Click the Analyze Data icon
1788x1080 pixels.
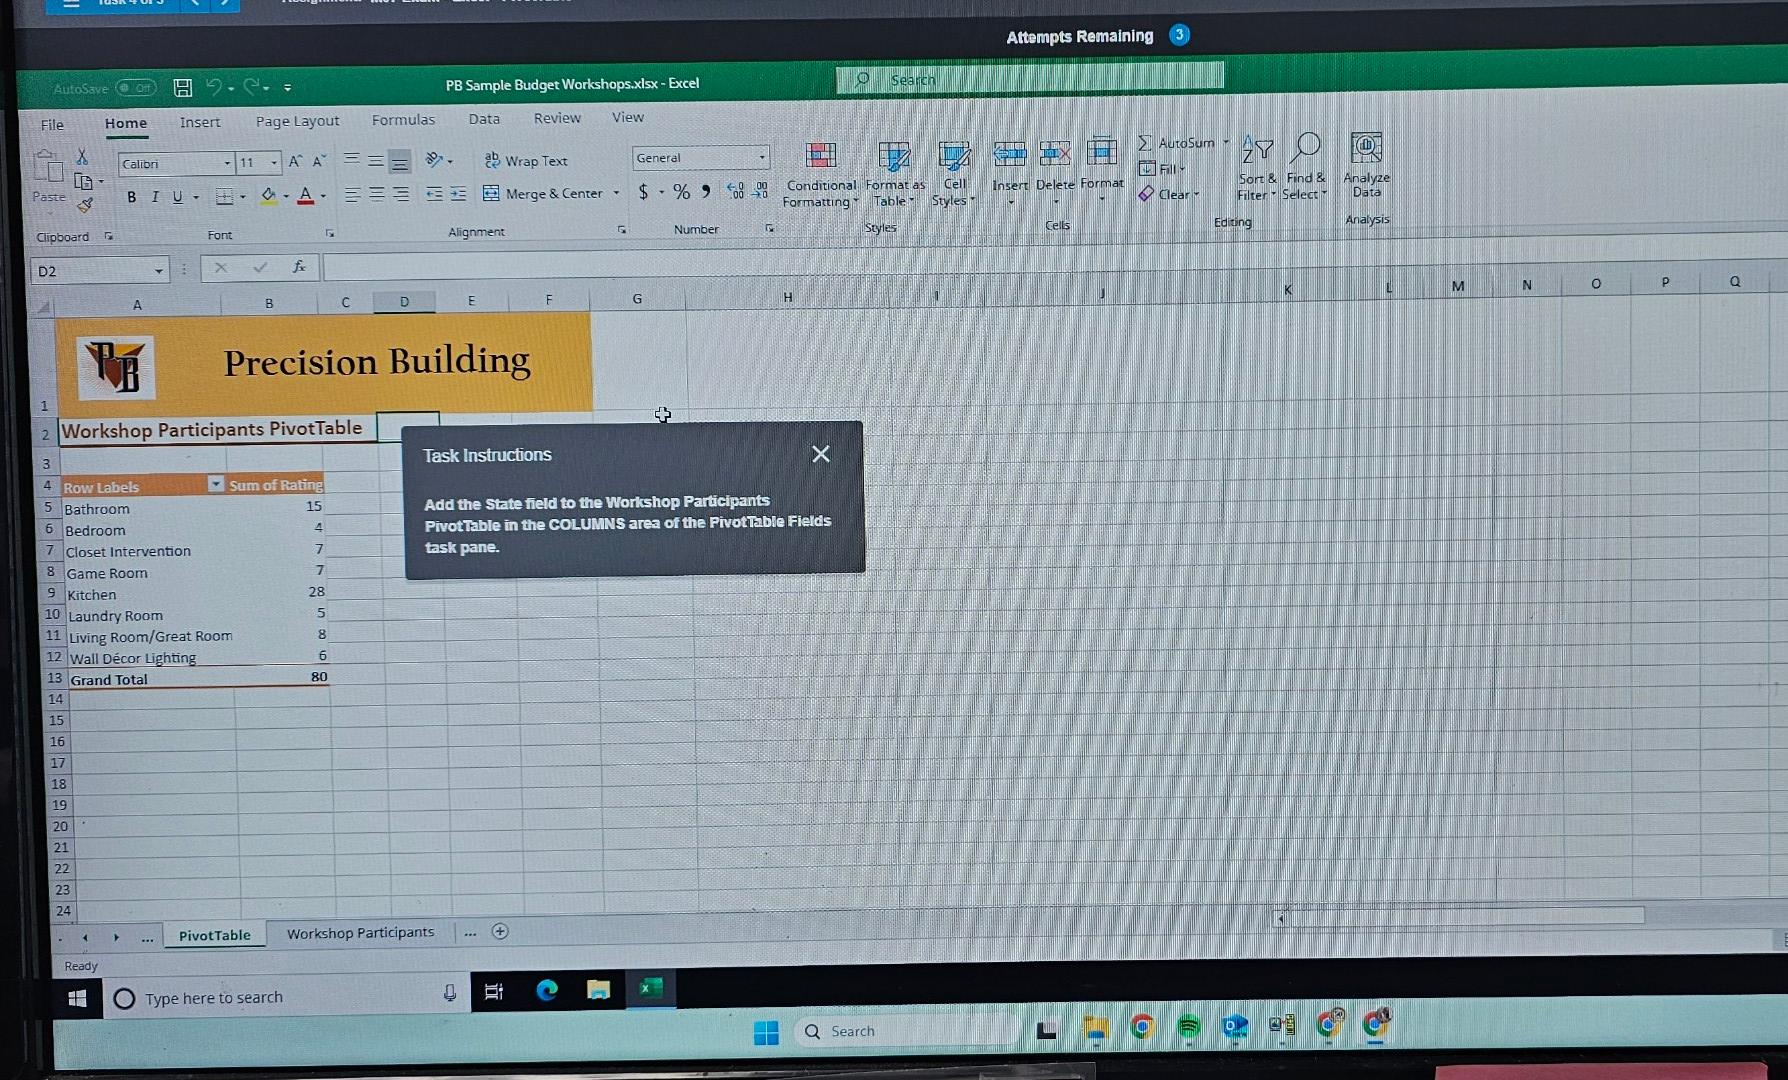coord(1366,160)
